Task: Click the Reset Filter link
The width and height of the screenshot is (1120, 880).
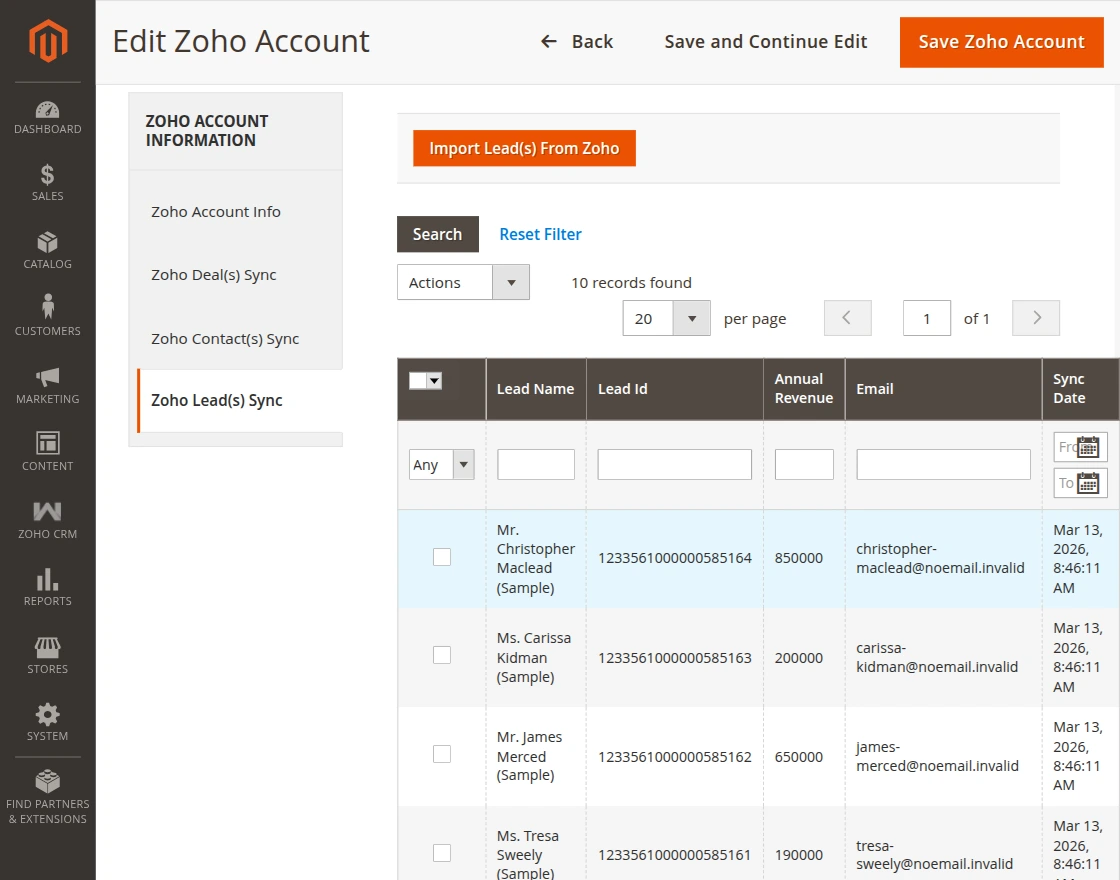Action: (x=540, y=234)
